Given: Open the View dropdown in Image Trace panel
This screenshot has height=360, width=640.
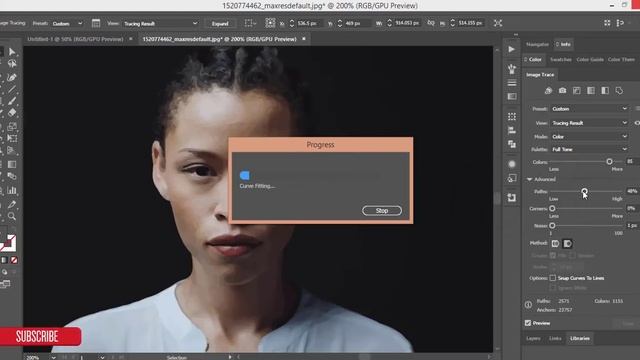Looking at the screenshot, I should click(x=589, y=123).
